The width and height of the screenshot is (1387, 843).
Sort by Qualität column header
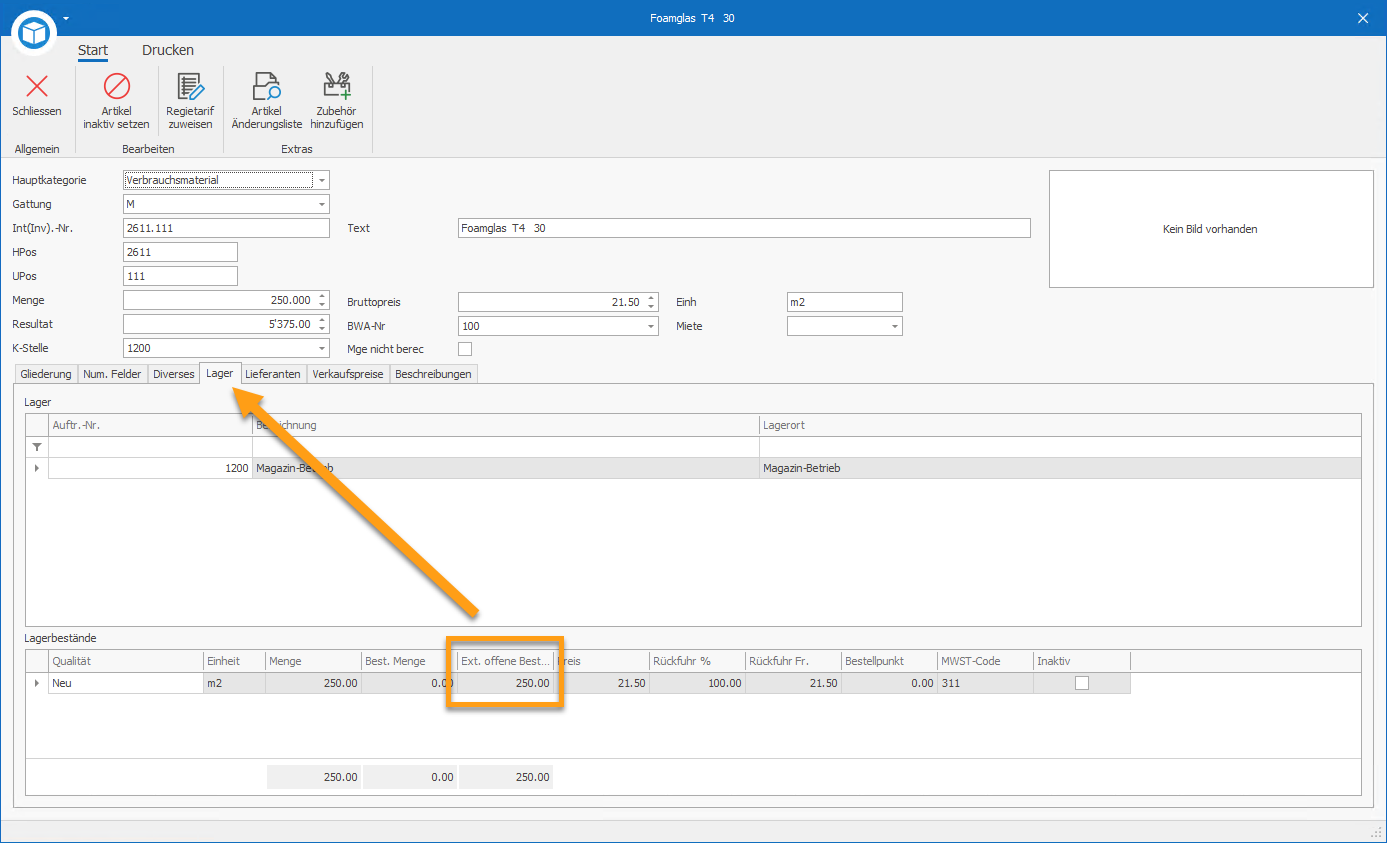pos(126,661)
